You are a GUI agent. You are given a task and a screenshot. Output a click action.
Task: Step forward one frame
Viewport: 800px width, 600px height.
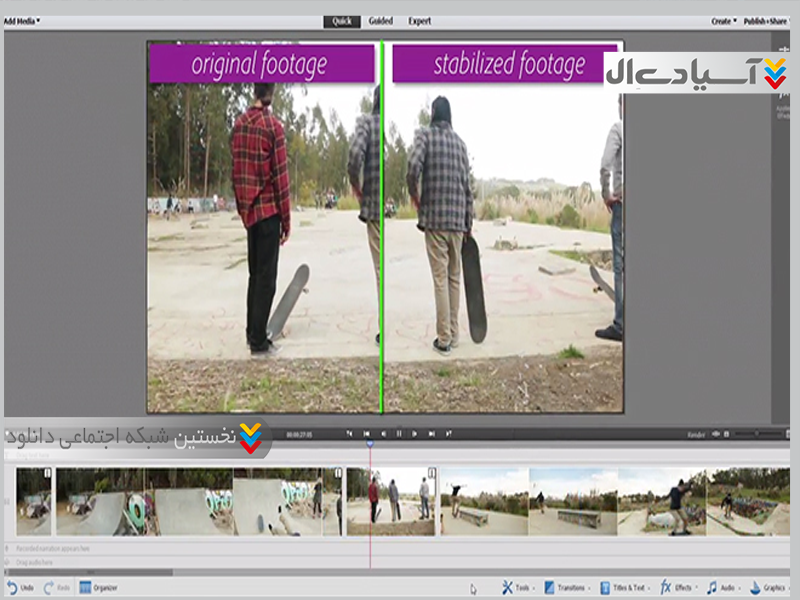pyautogui.click(x=415, y=434)
